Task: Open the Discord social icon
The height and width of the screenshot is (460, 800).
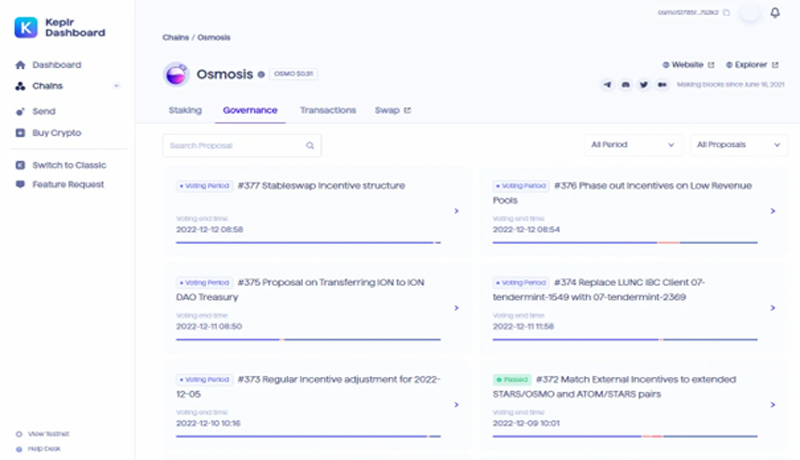Action: 626,85
